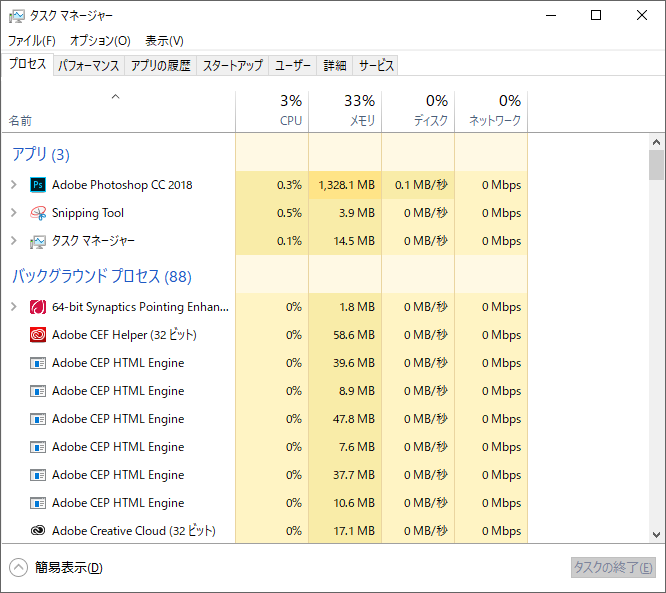This screenshot has height=593, width=666.
Task: Switch to the サービス tab
Action: tap(375, 65)
